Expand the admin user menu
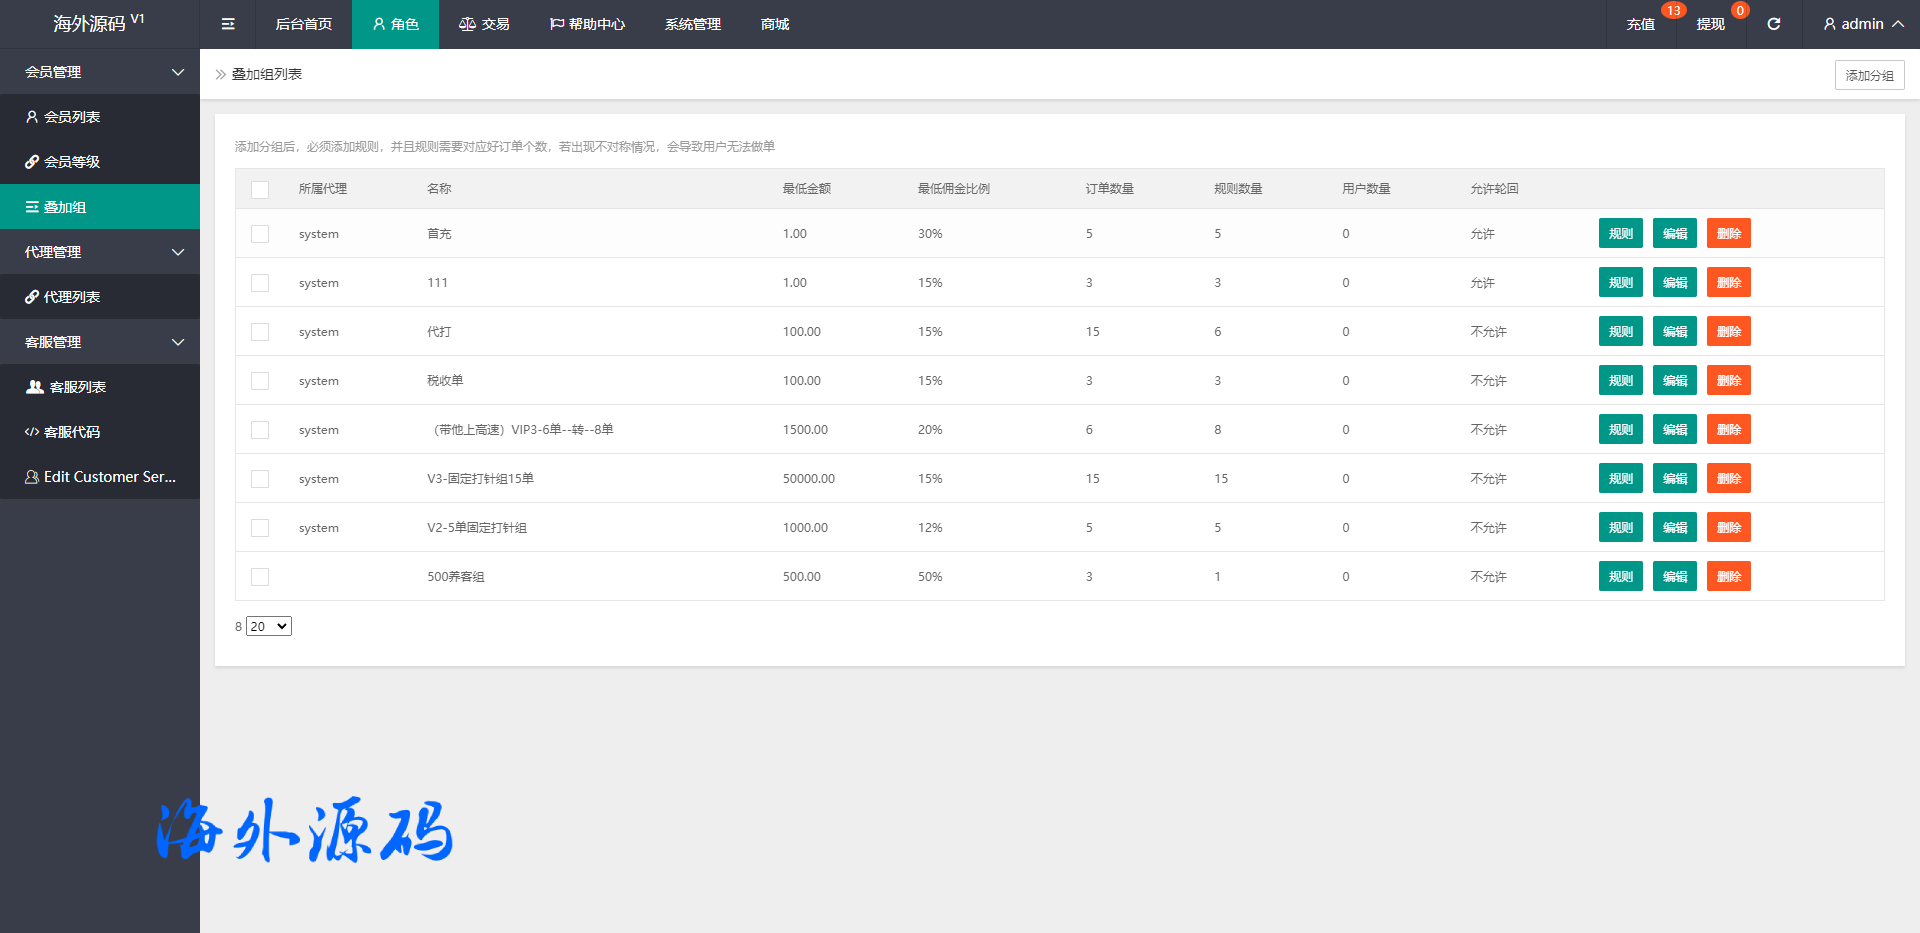1920x933 pixels. coord(1862,24)
